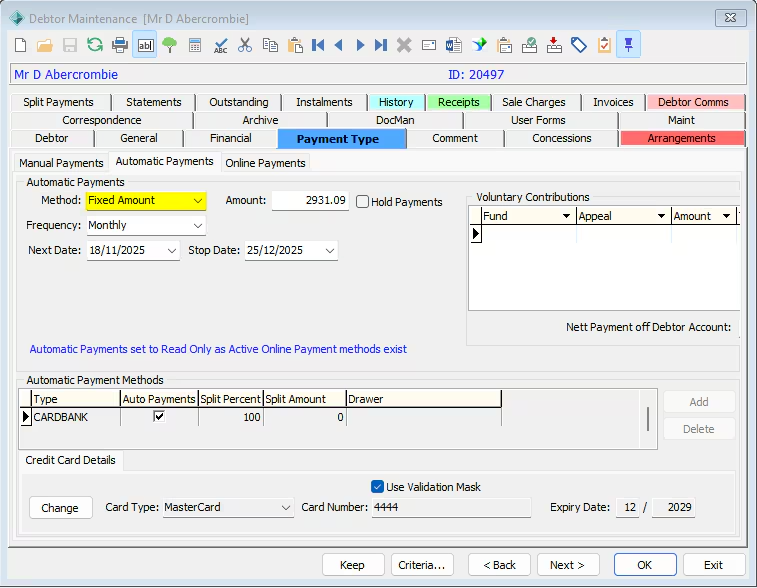Click the Criteria... button

click(422, 565)
